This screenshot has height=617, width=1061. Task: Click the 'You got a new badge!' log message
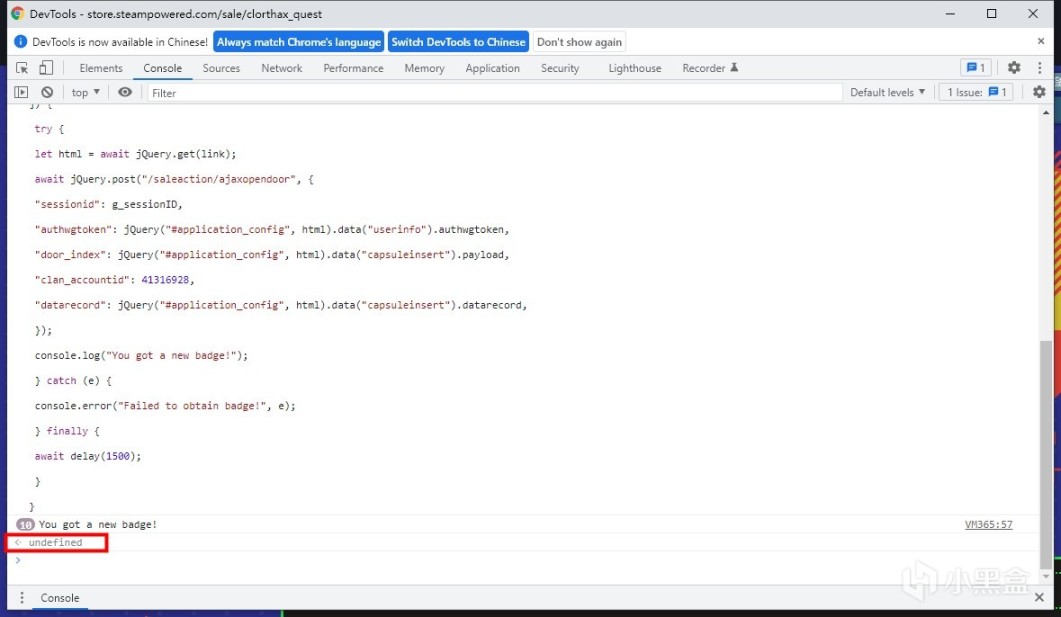97,524
